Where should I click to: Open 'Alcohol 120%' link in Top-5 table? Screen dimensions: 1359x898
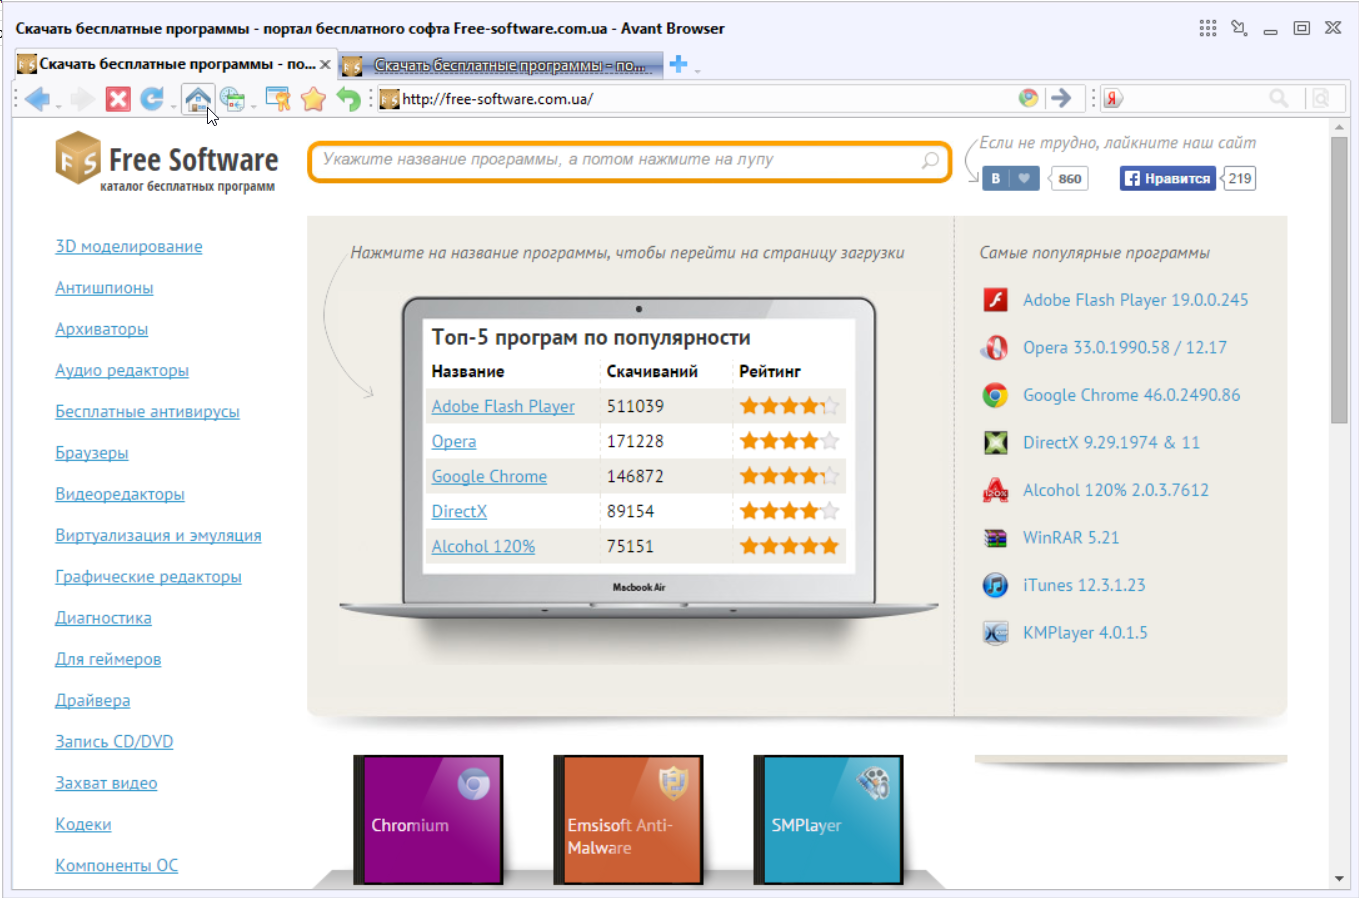483,546
